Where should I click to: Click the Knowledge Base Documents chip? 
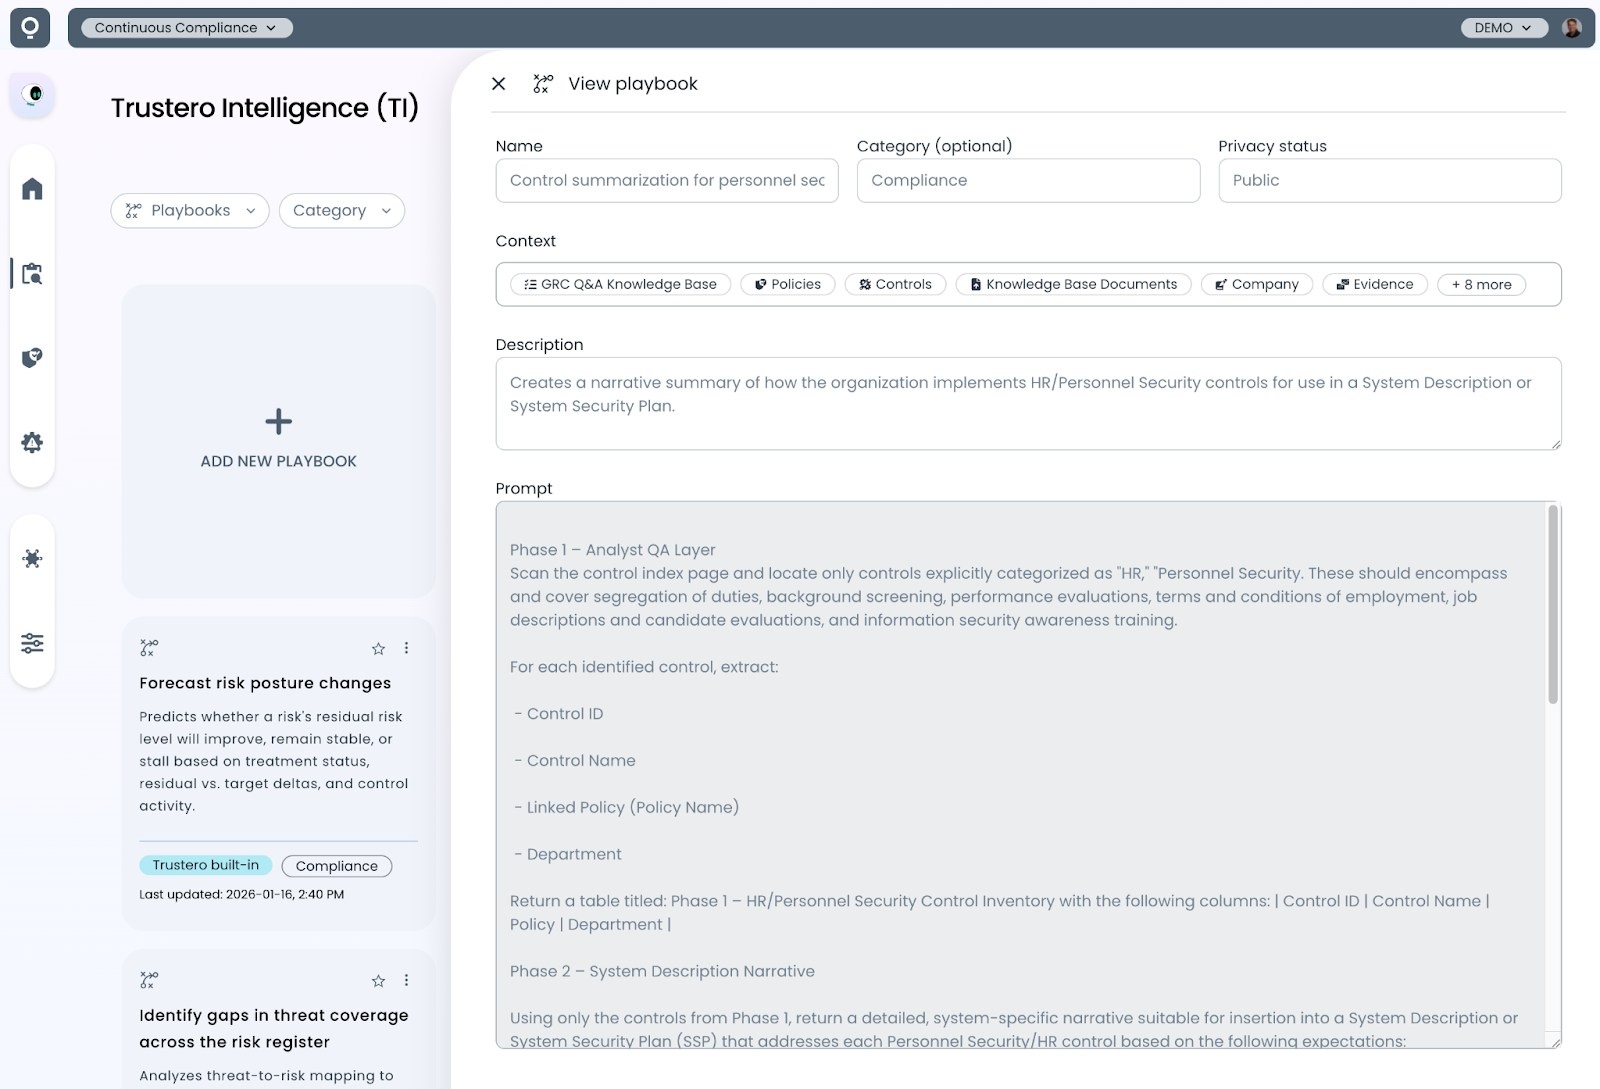[1073, 284]
